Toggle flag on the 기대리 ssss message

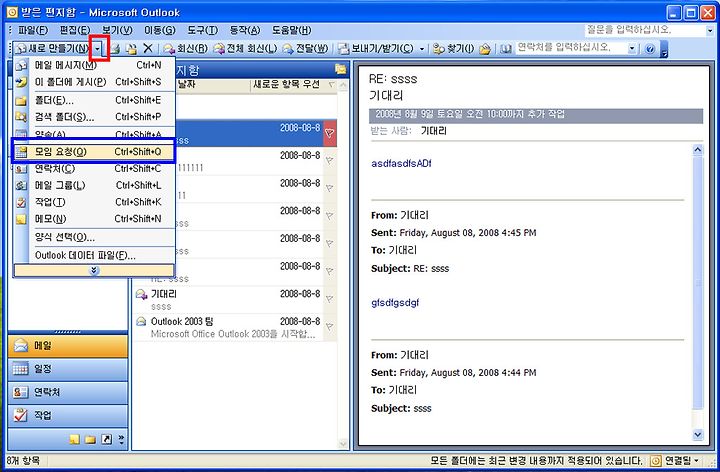(330, 299)
